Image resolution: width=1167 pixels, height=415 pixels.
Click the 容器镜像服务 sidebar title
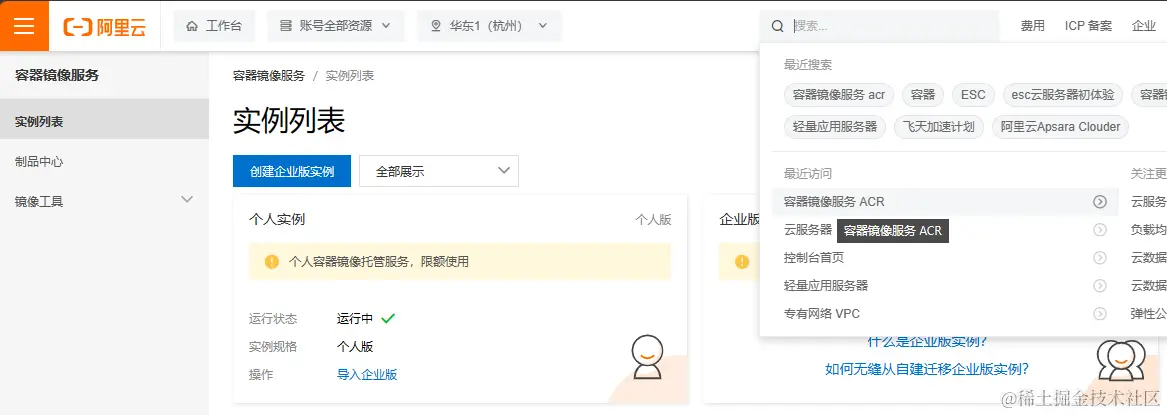[57, 75]
